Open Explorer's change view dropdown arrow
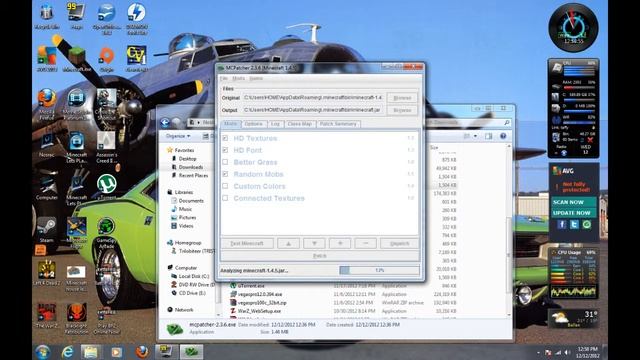 476,136
